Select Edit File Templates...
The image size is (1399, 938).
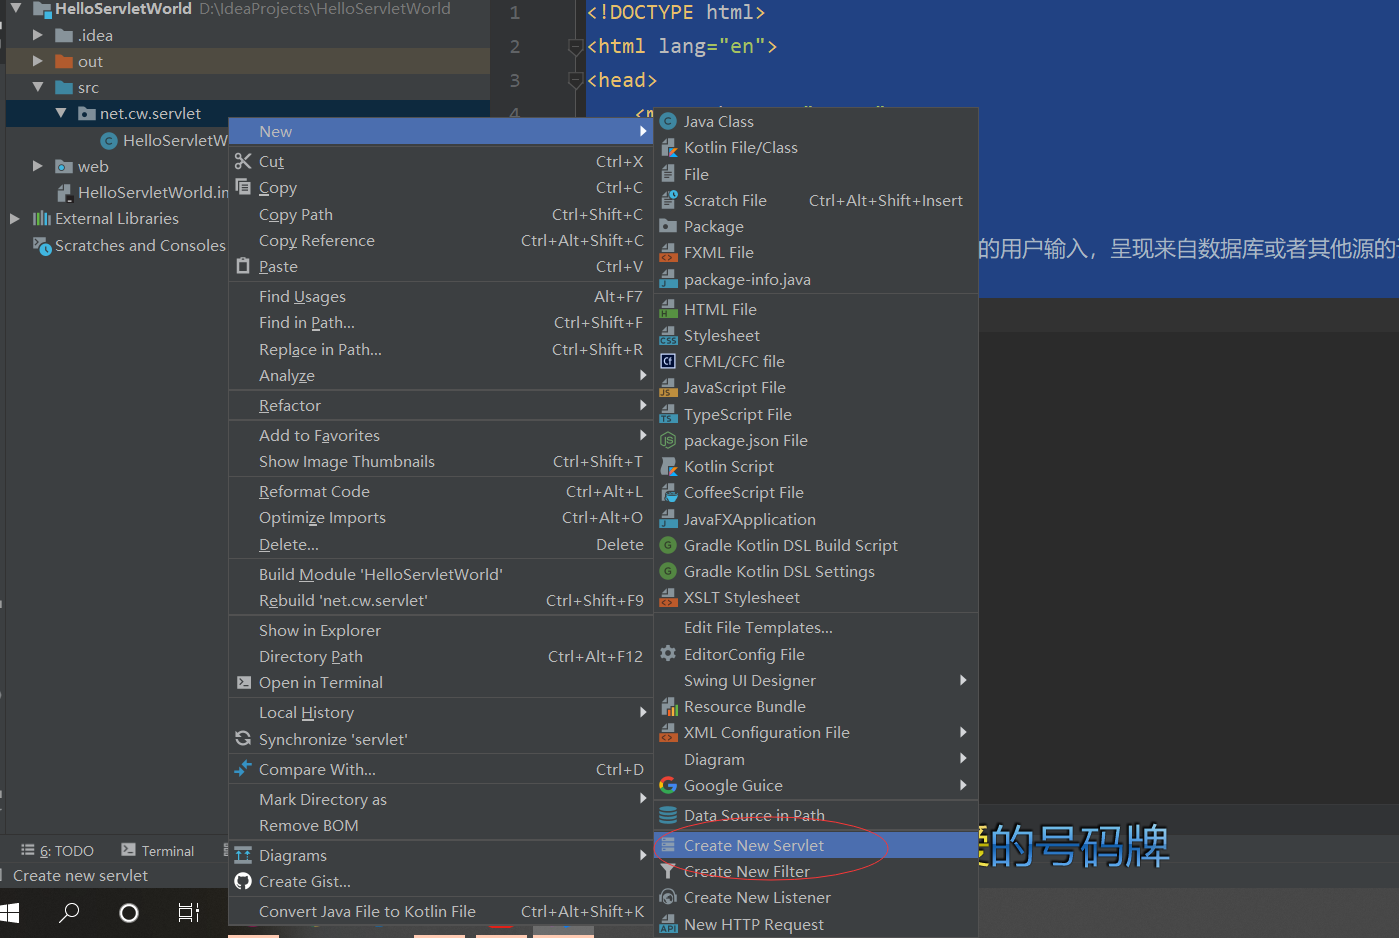[816, 627]
